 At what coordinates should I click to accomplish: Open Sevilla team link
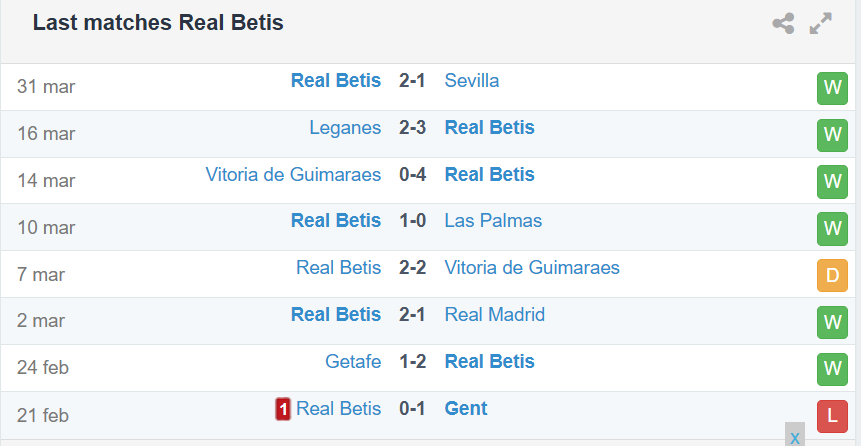(472, 81)
